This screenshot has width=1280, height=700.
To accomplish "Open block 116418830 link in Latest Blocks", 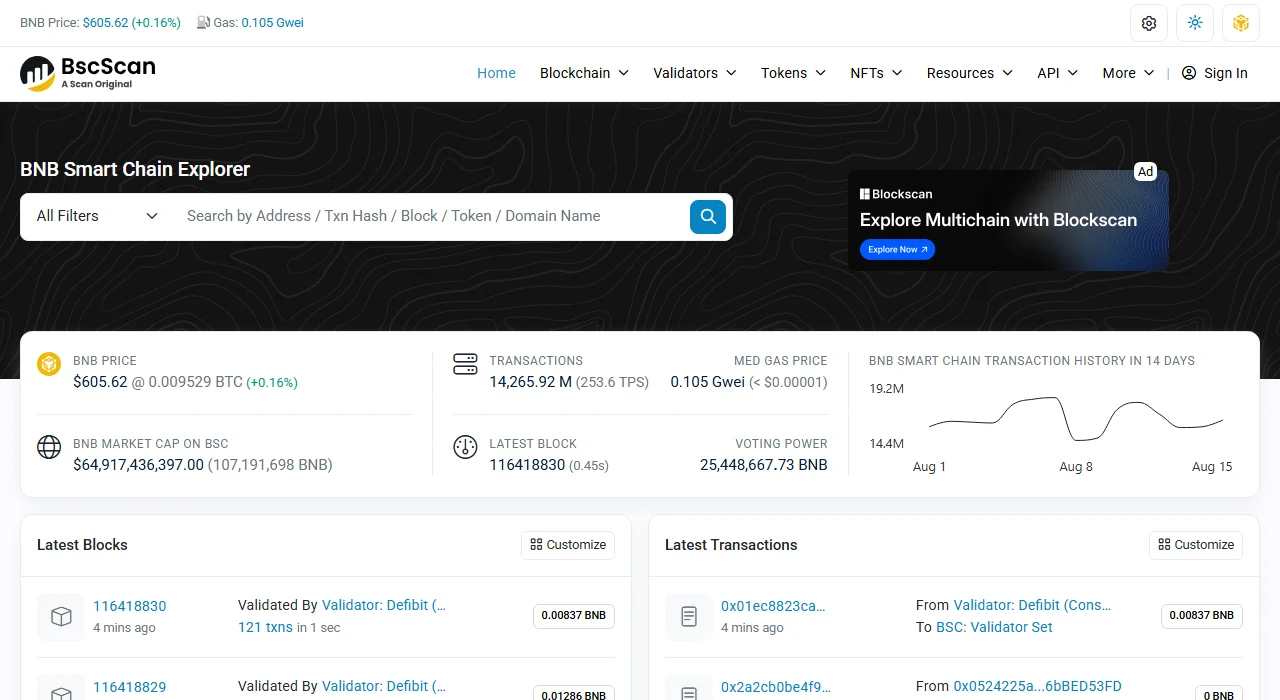I will coord(130,606).
